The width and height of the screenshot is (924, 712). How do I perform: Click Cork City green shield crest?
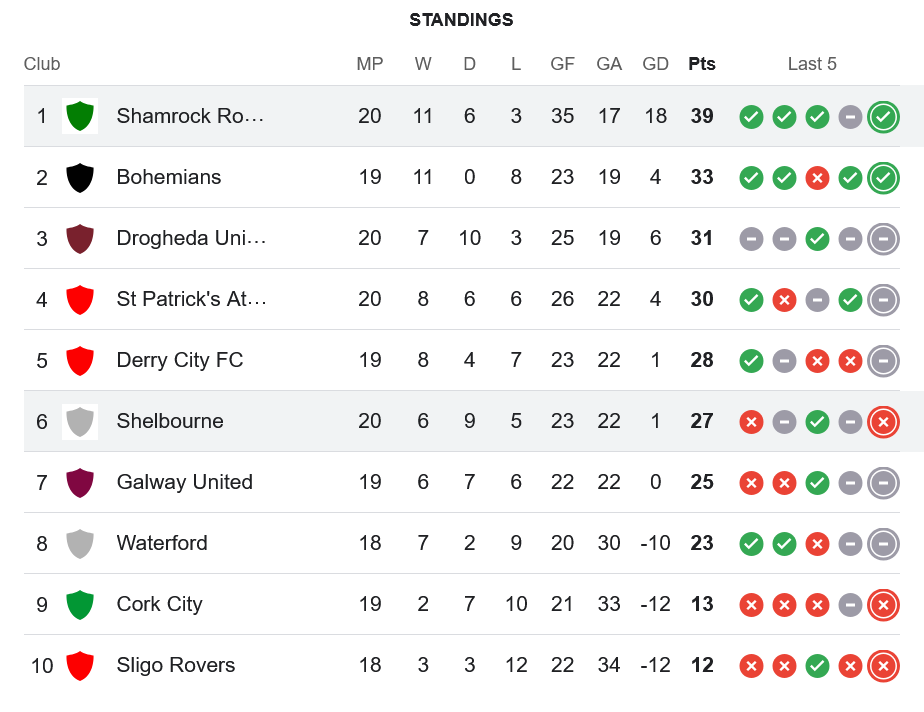pos(79,604)
